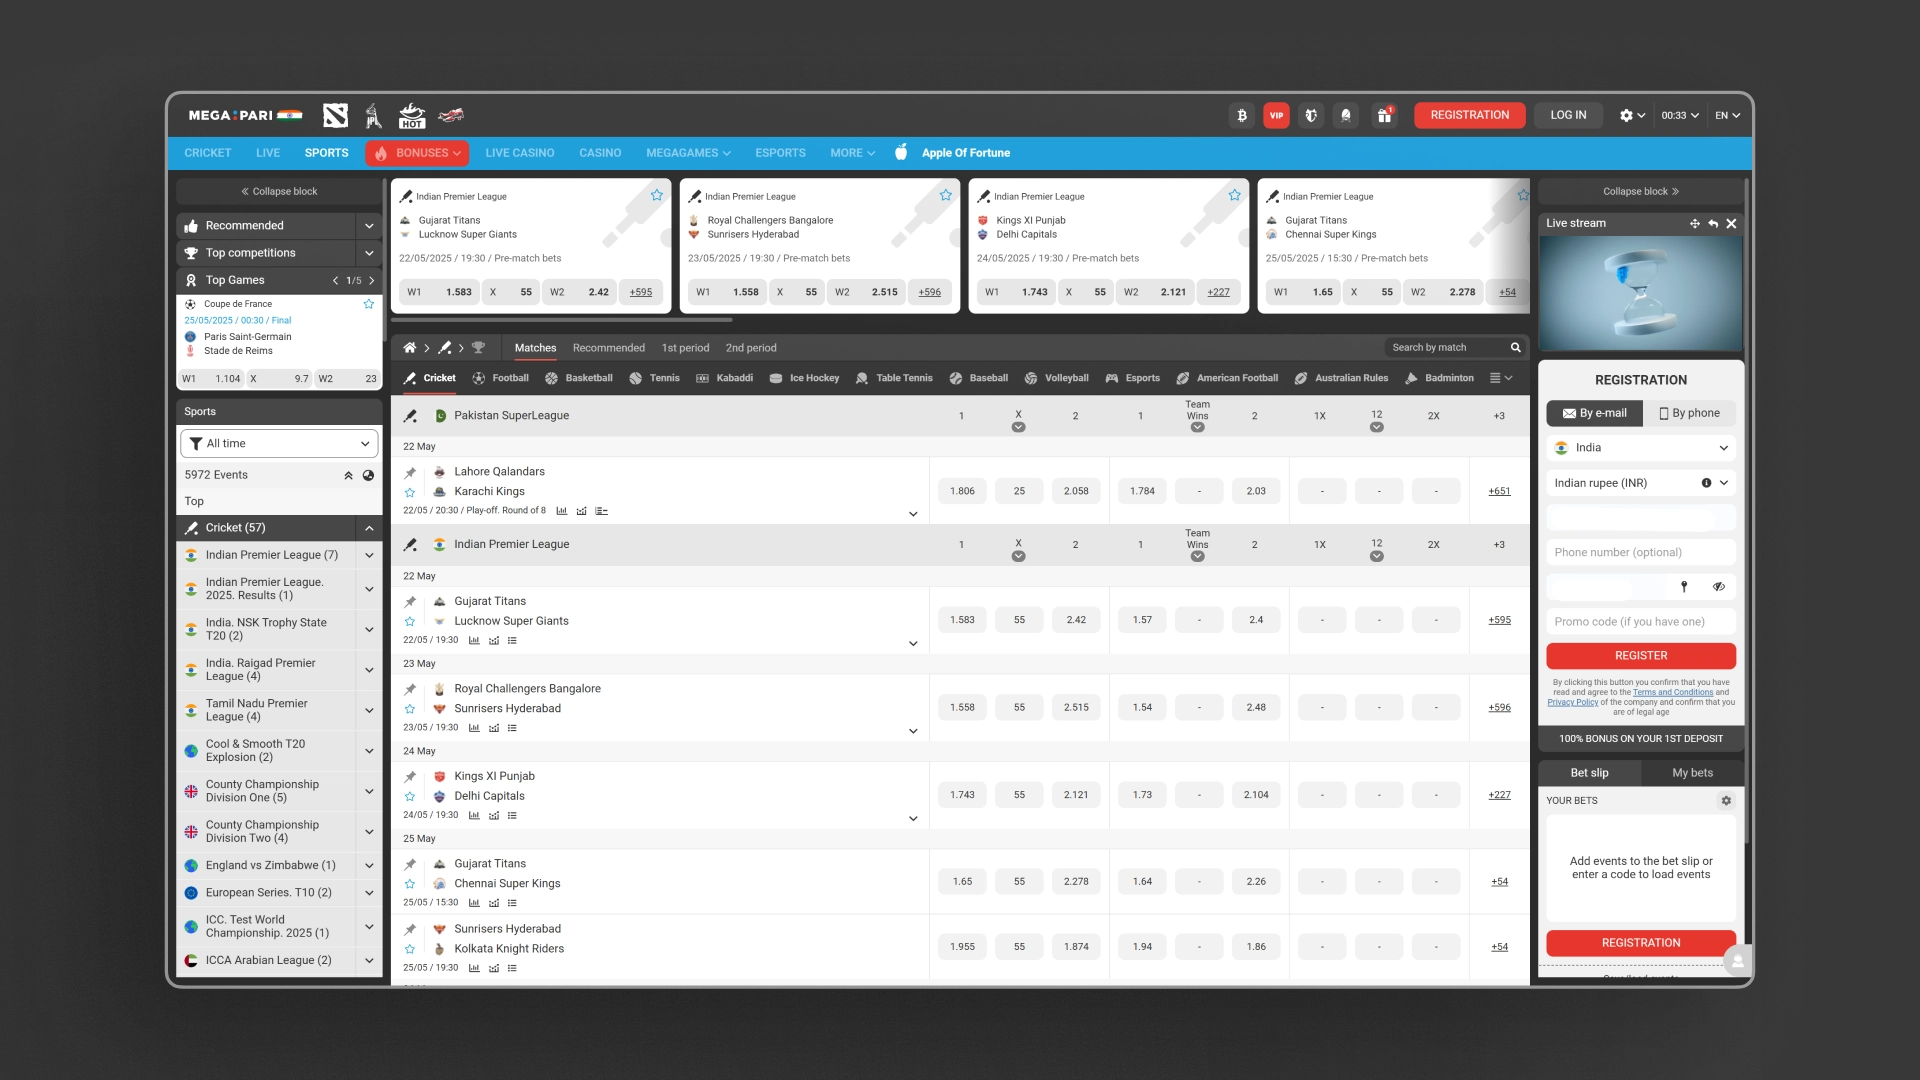1920x1080 pixels.
Task: Open the MEGAGAMES menu
Action: tap(688, 153)
